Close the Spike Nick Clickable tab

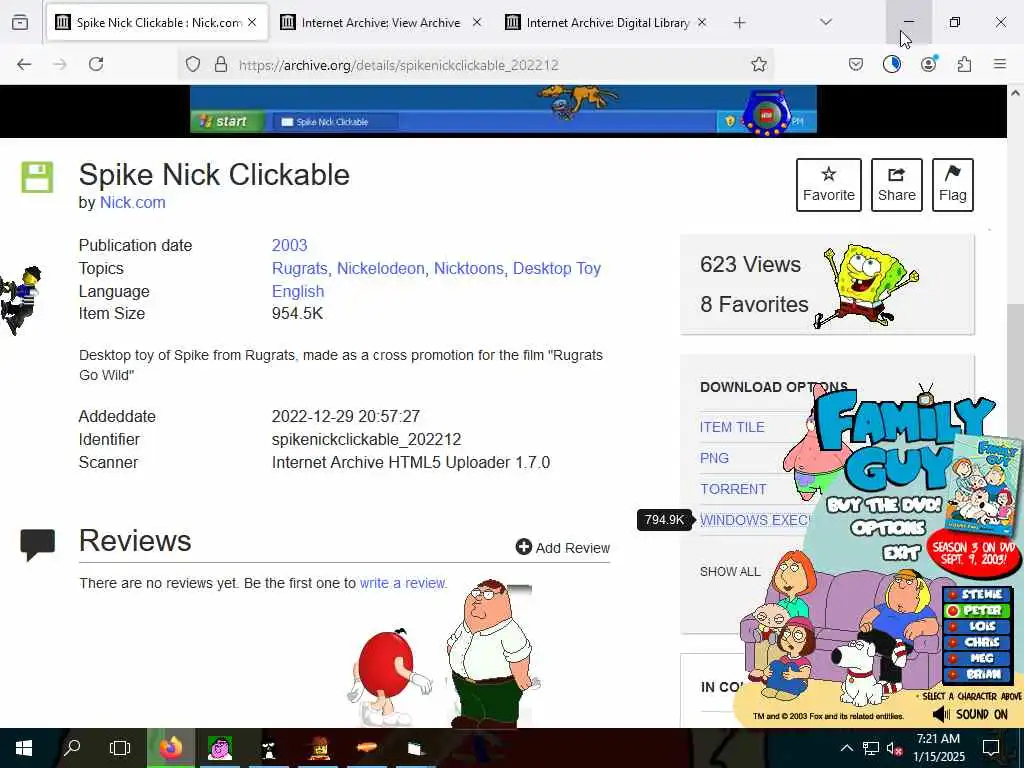pos(252,23)
